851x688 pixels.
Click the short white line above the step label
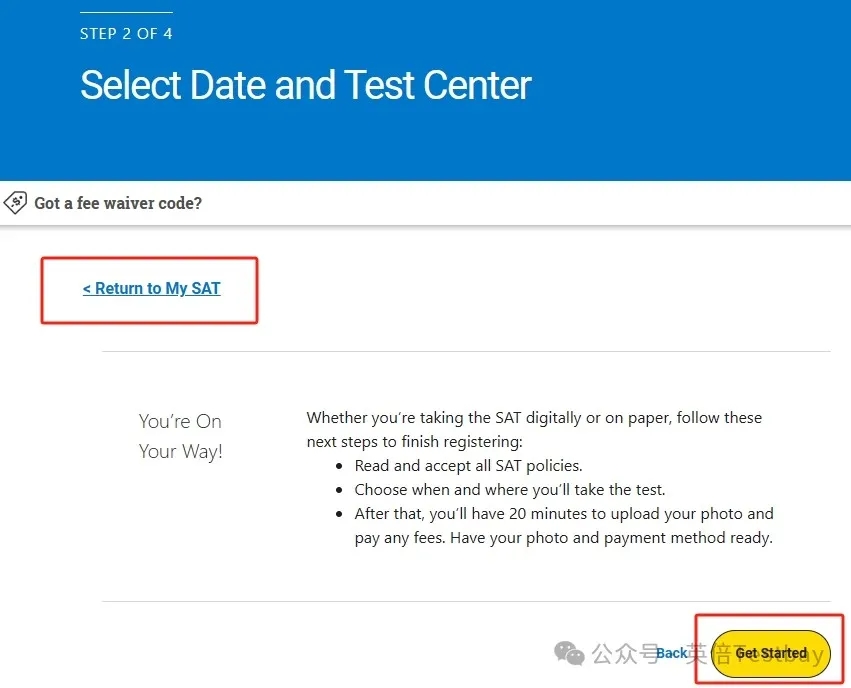[x=126, y=13]
